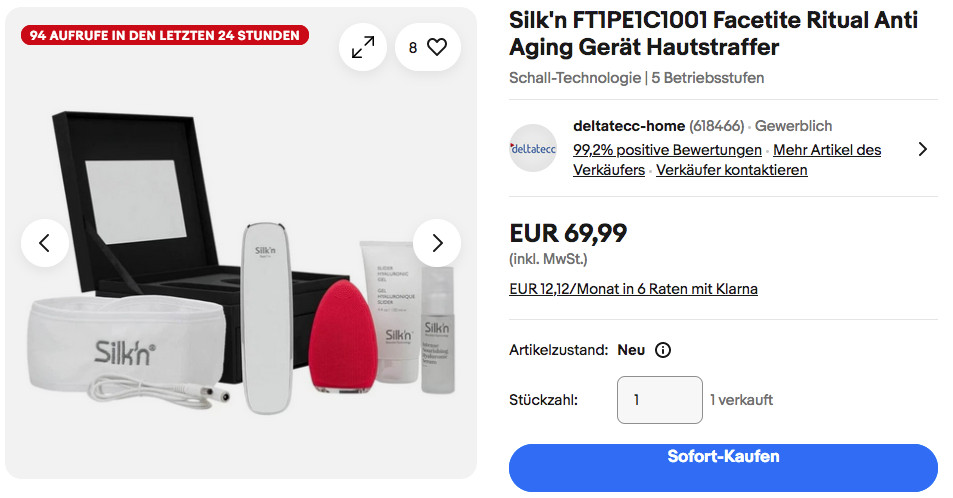Expand seller details chevron arrow
The height and width of the screenshot is (498, 953).
click(x=922, y=149)
